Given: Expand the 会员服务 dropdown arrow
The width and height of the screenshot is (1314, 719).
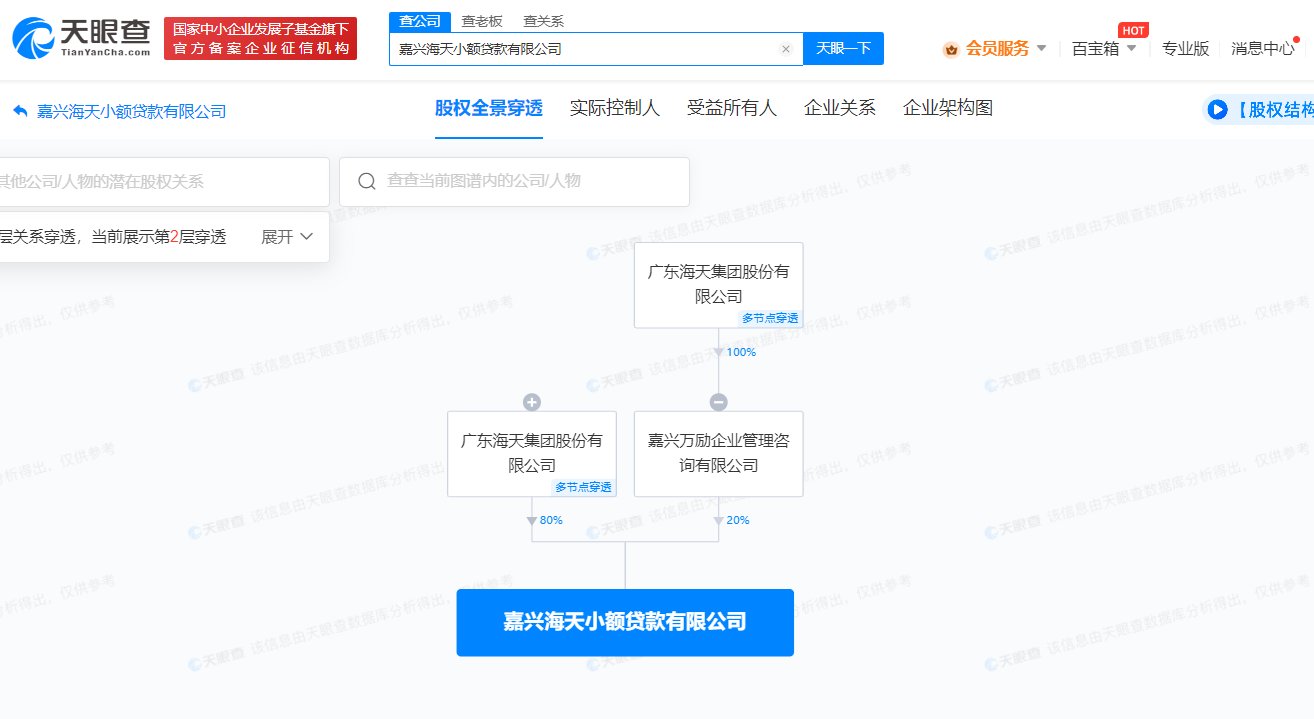Looking at the screenshot, I should click(x=1041, y=48).
